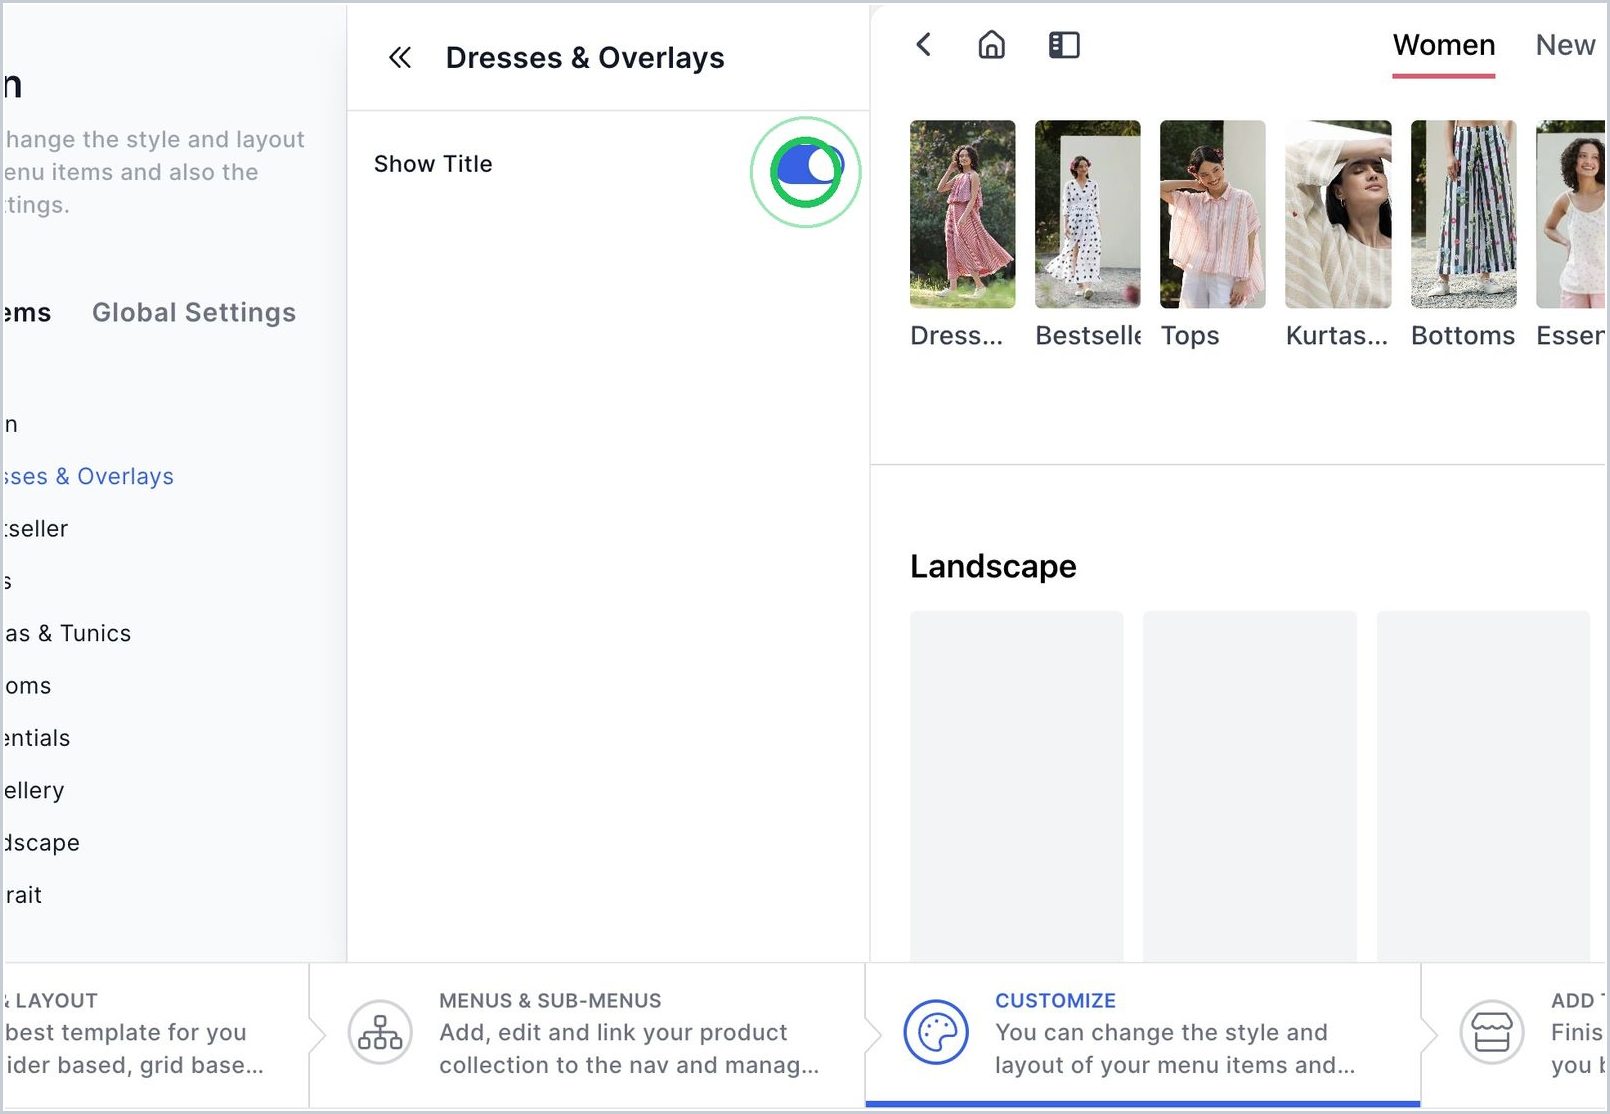The image size is (1610, 1114).
Task: Open the Kurtas & Tunics sidebar item
Action: pos(67,633)
